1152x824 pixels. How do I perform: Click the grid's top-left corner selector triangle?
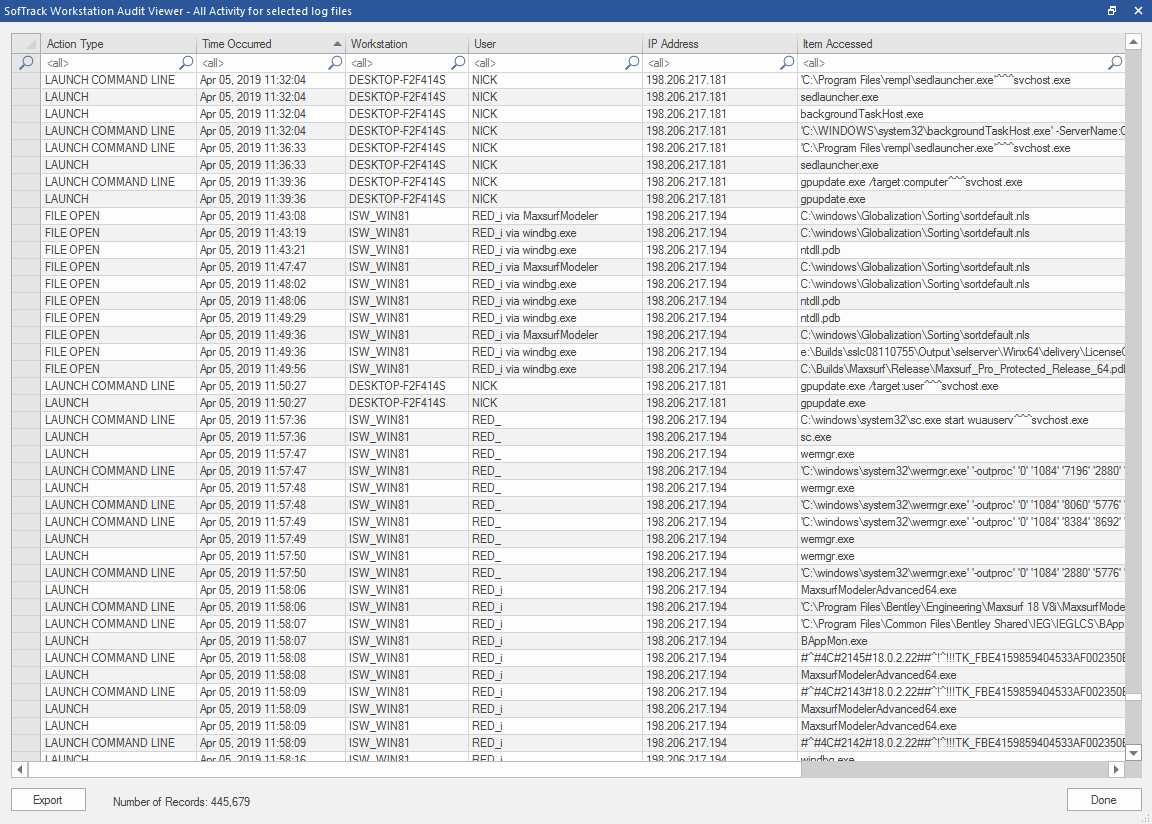pos(26,44)
